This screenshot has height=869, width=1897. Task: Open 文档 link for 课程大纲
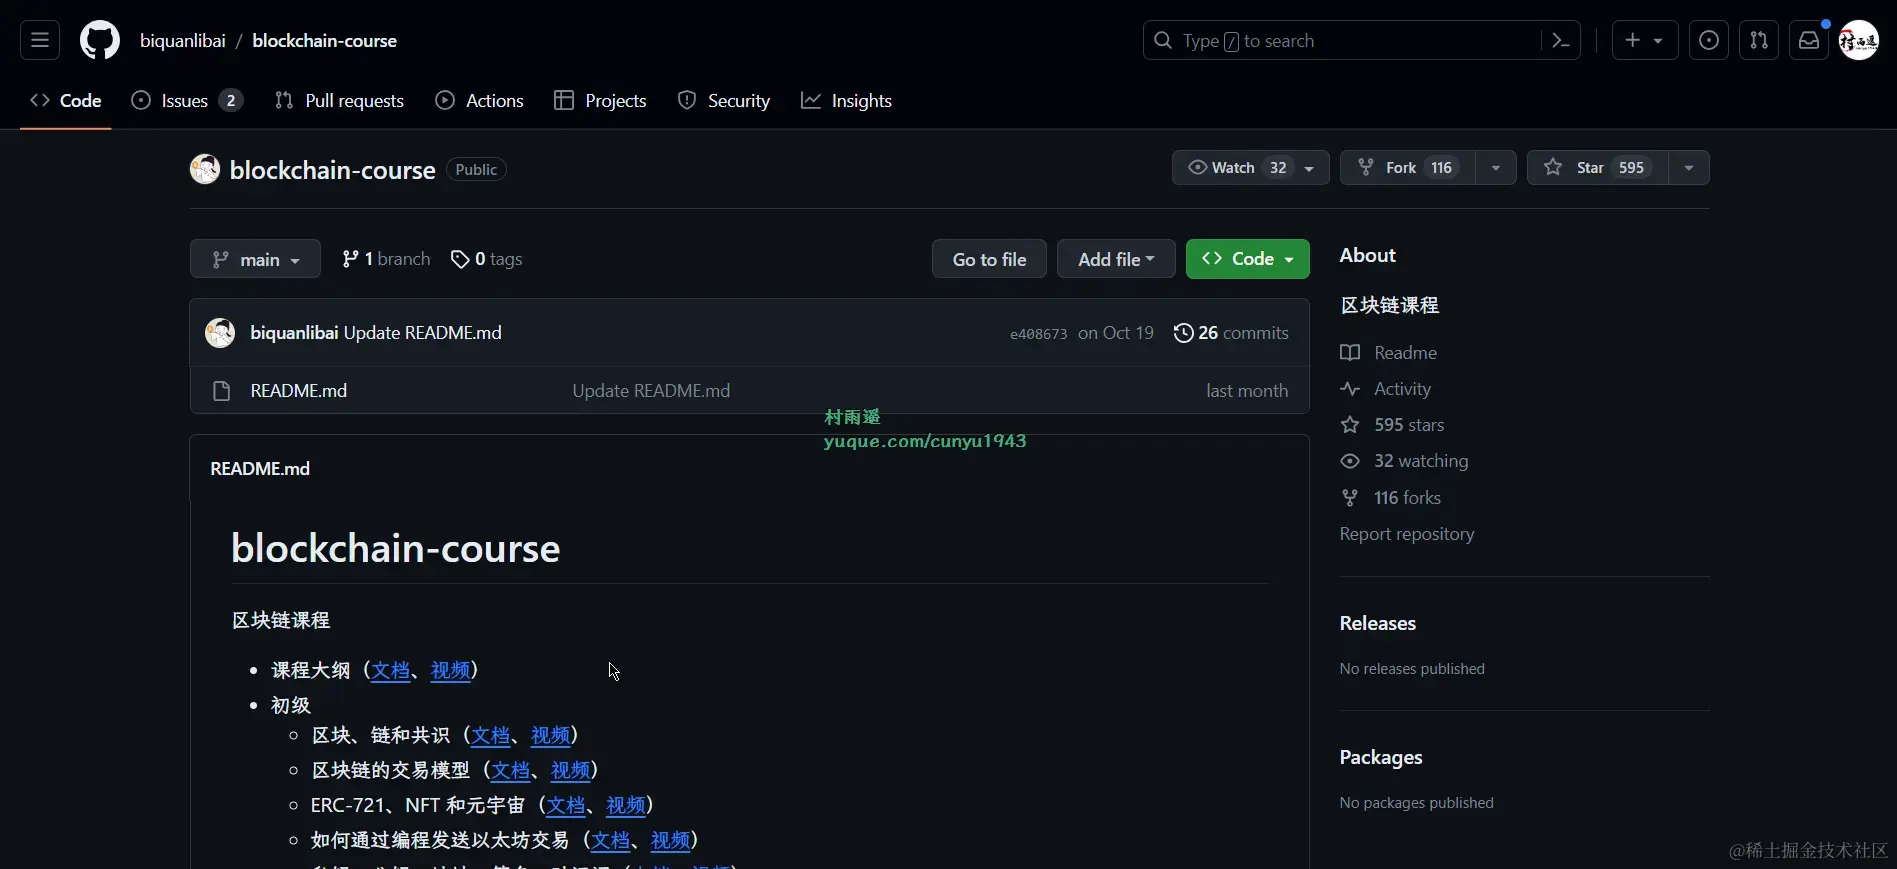pos(390,670)
